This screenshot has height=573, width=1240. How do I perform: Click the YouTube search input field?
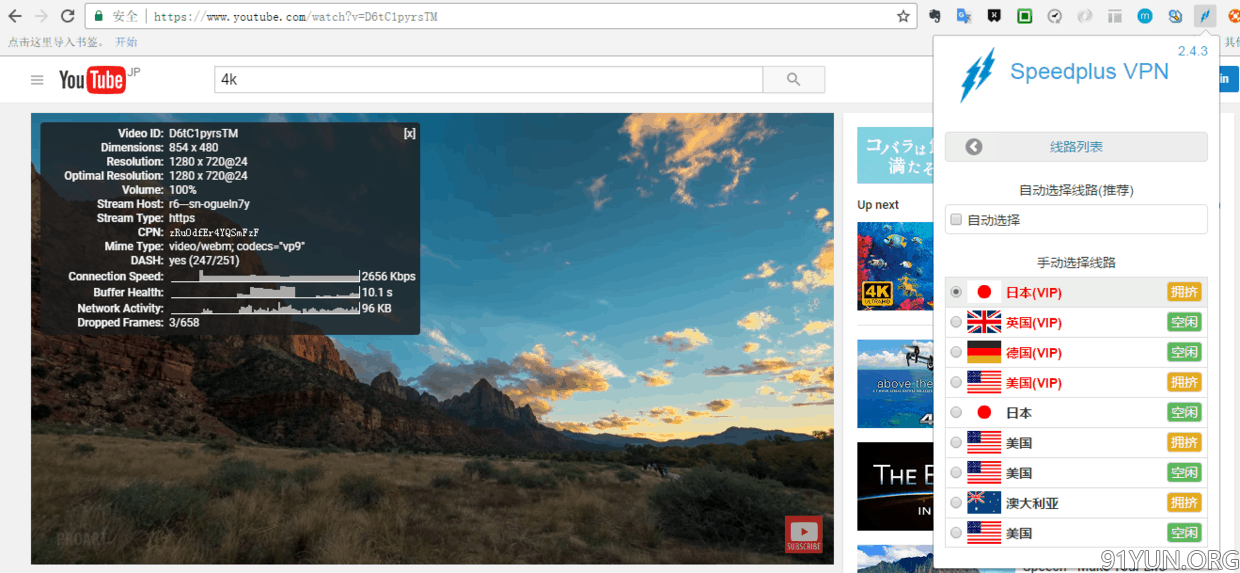488,80
